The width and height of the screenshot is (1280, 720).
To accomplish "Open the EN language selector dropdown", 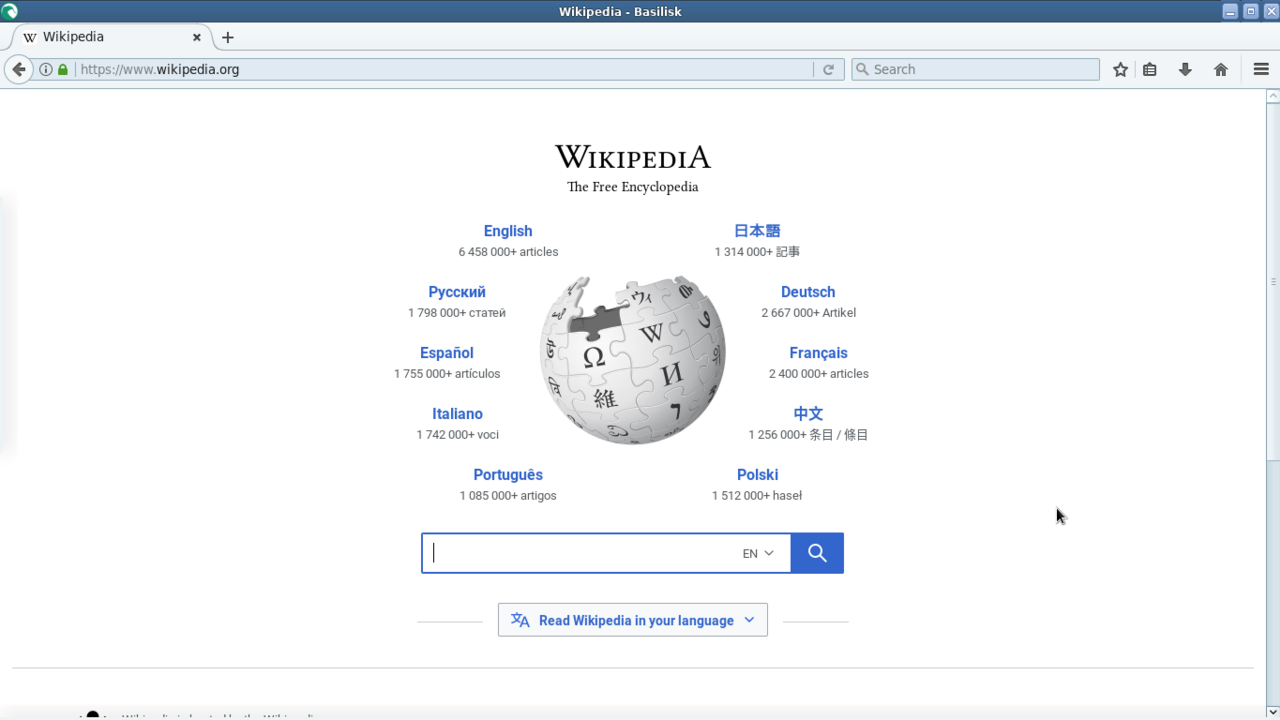I will point(758,553).
